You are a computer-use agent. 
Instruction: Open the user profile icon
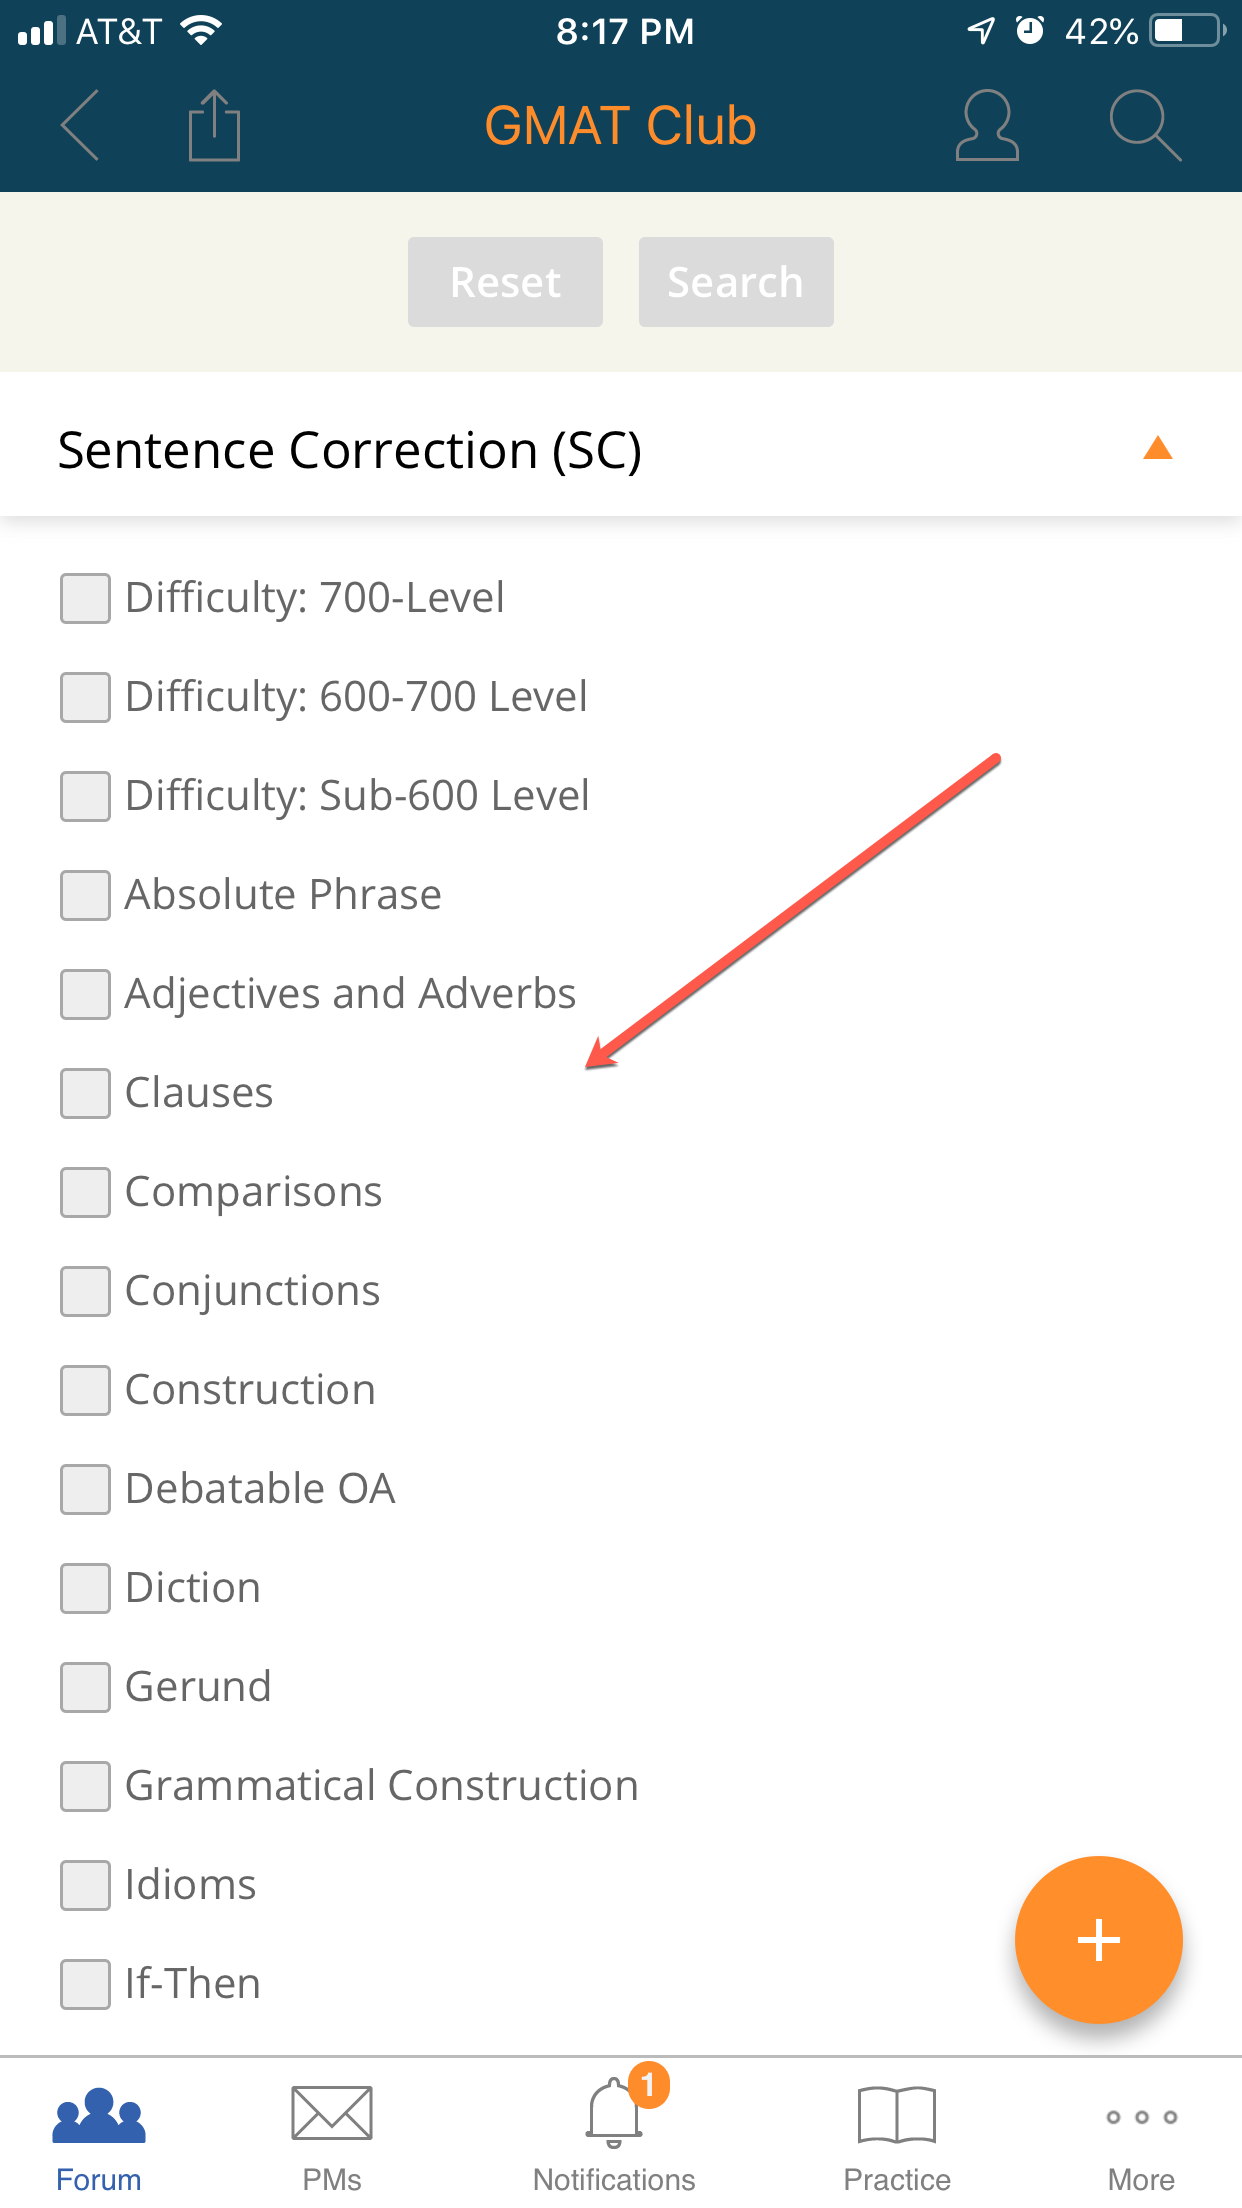[x=987, y=125]
